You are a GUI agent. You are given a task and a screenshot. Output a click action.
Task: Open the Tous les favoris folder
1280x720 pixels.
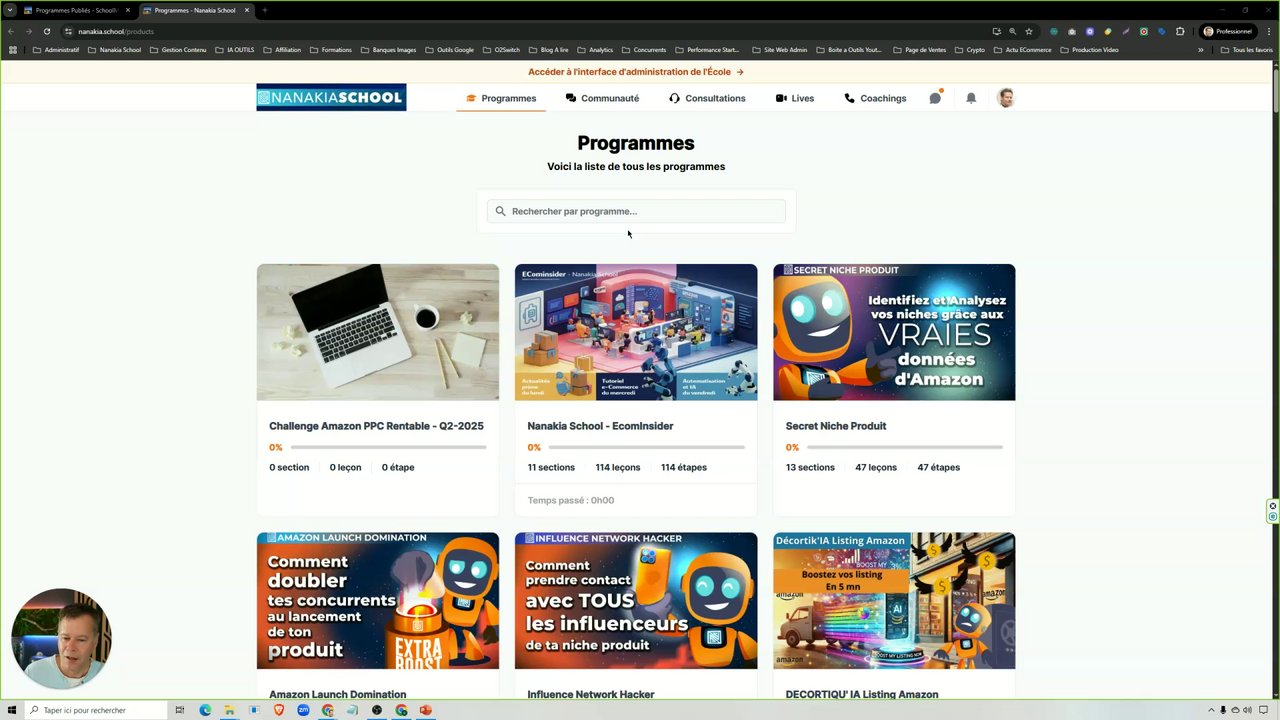(1246, 50)
